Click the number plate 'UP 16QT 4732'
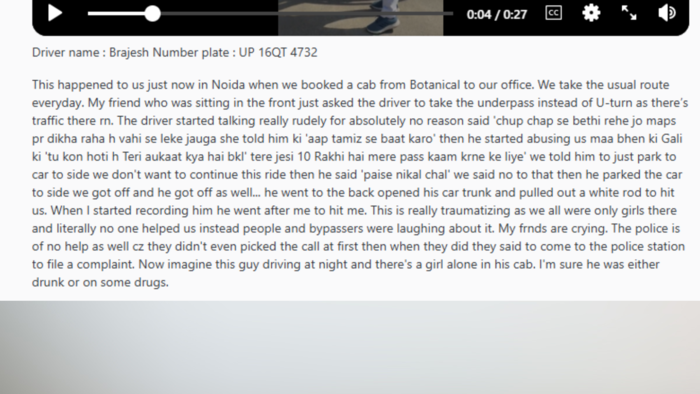 click(278, 52)
